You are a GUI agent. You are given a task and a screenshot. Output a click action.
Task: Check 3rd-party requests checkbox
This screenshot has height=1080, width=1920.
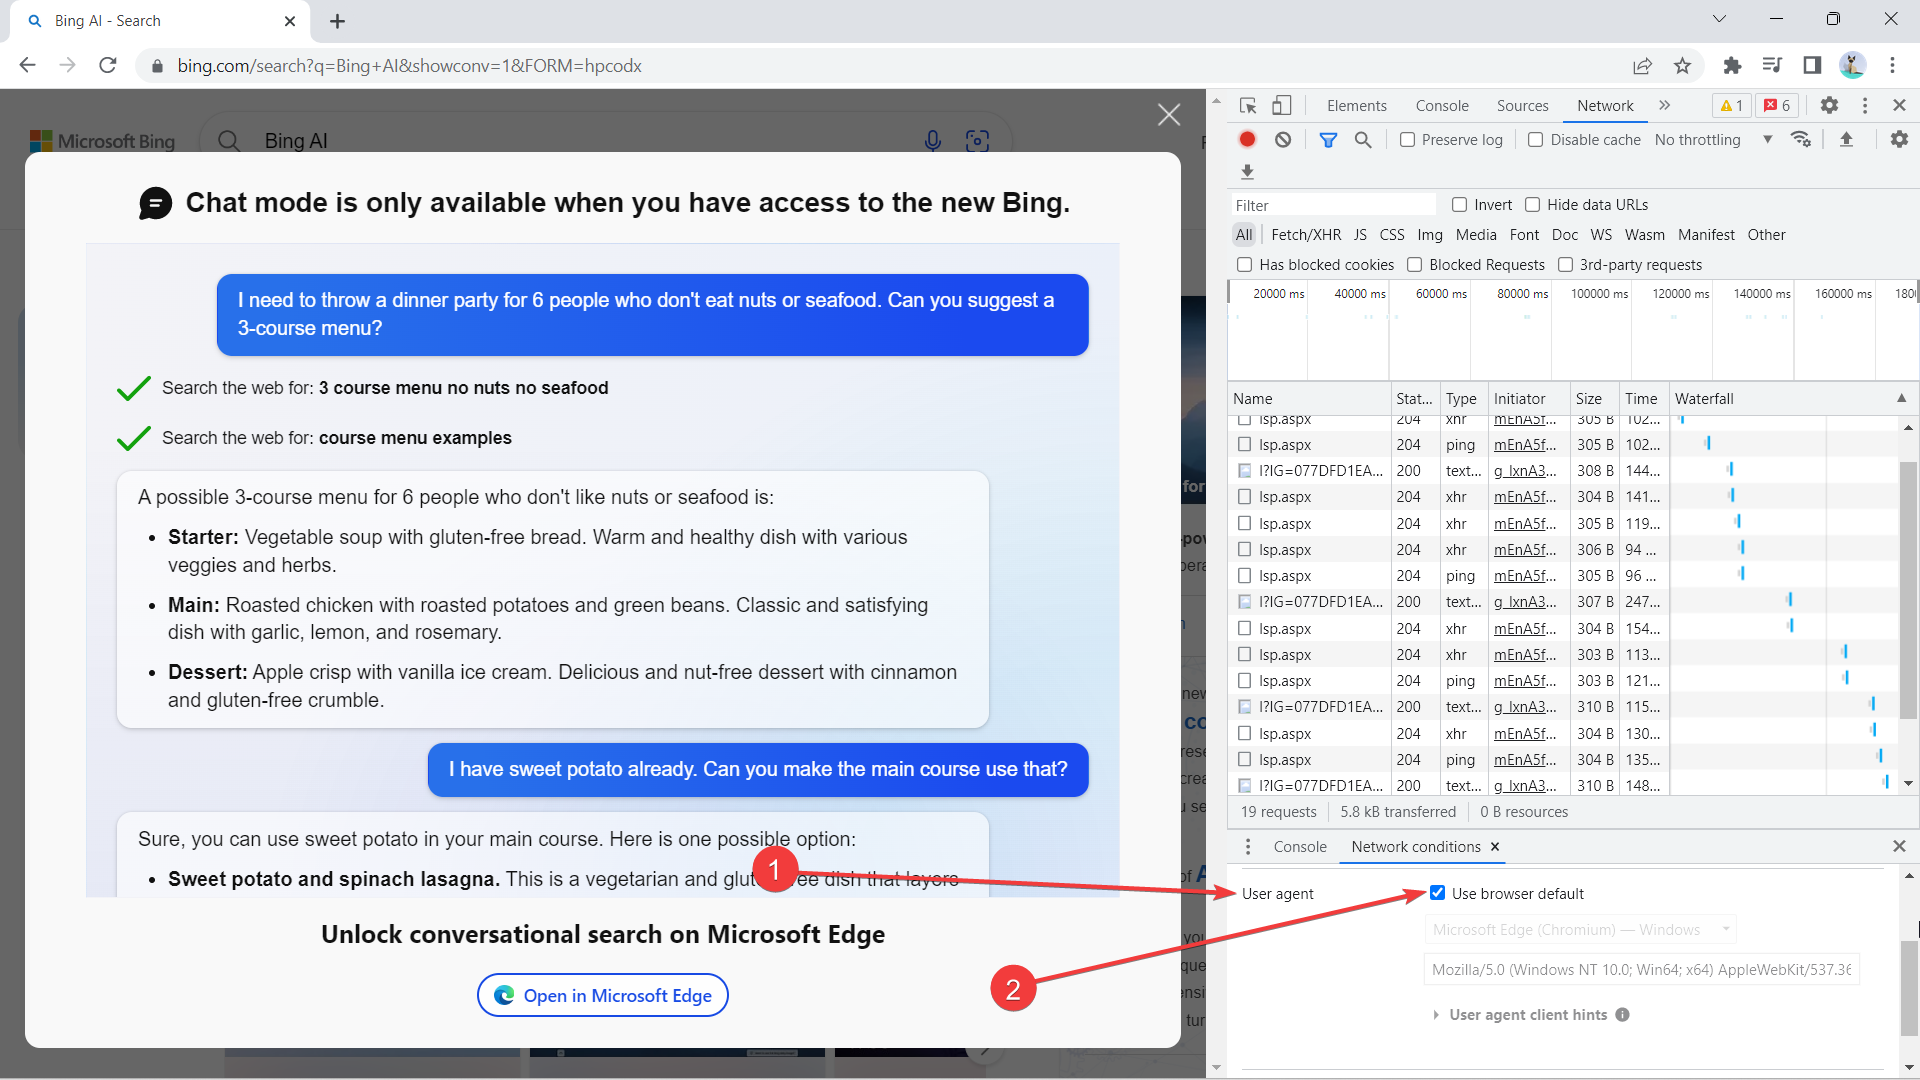[1565, 265]
